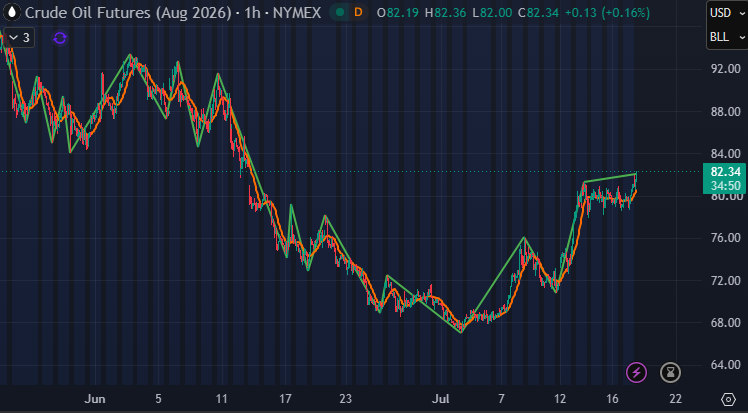Expand the collapsed indicators legend showing 3
The image size is (748, 413).
[x=19, y=38]
